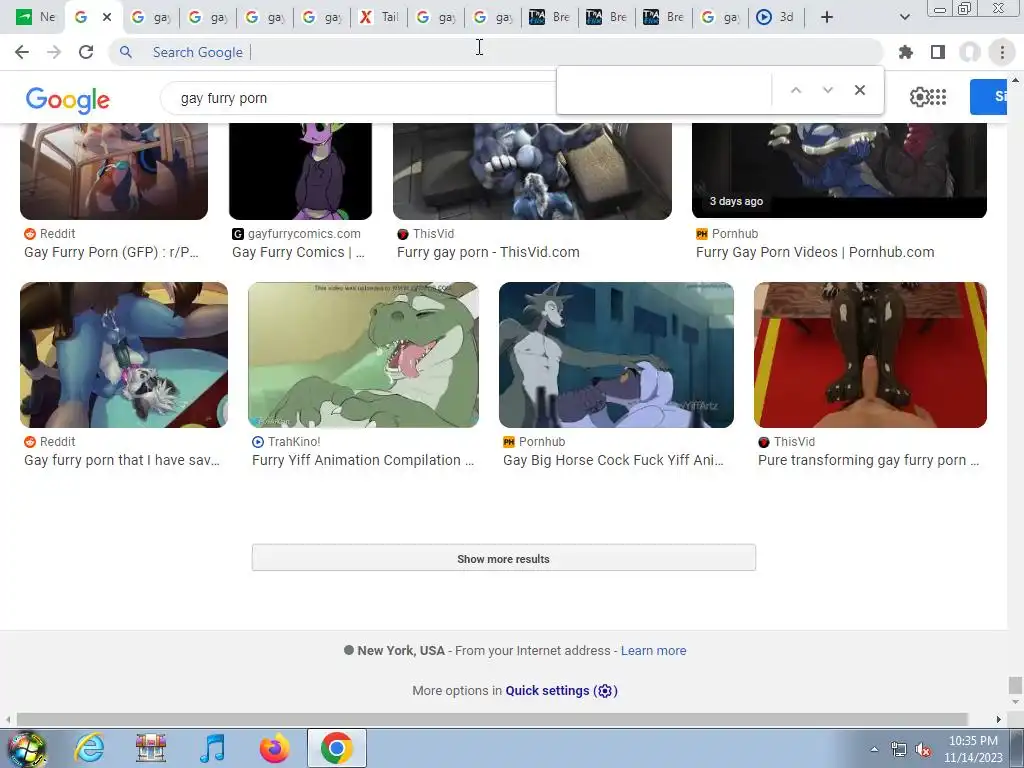
Task: Open the Chrome extensions puzzle icon
Action: [x=906, y=52]
